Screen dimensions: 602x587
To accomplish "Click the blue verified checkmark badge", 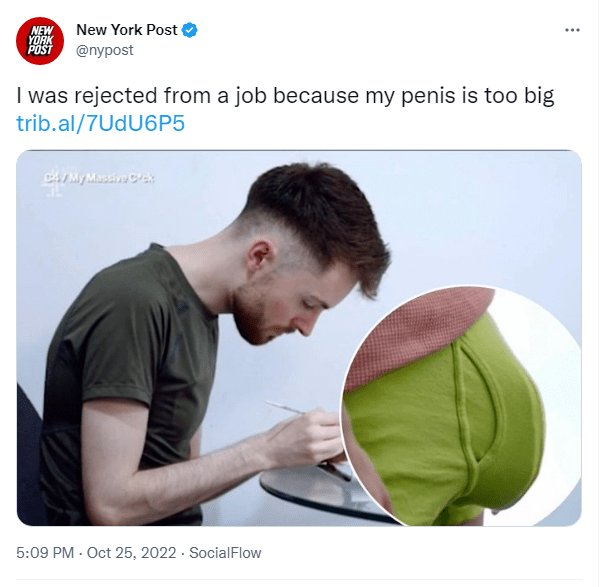I will pos(190,30).
